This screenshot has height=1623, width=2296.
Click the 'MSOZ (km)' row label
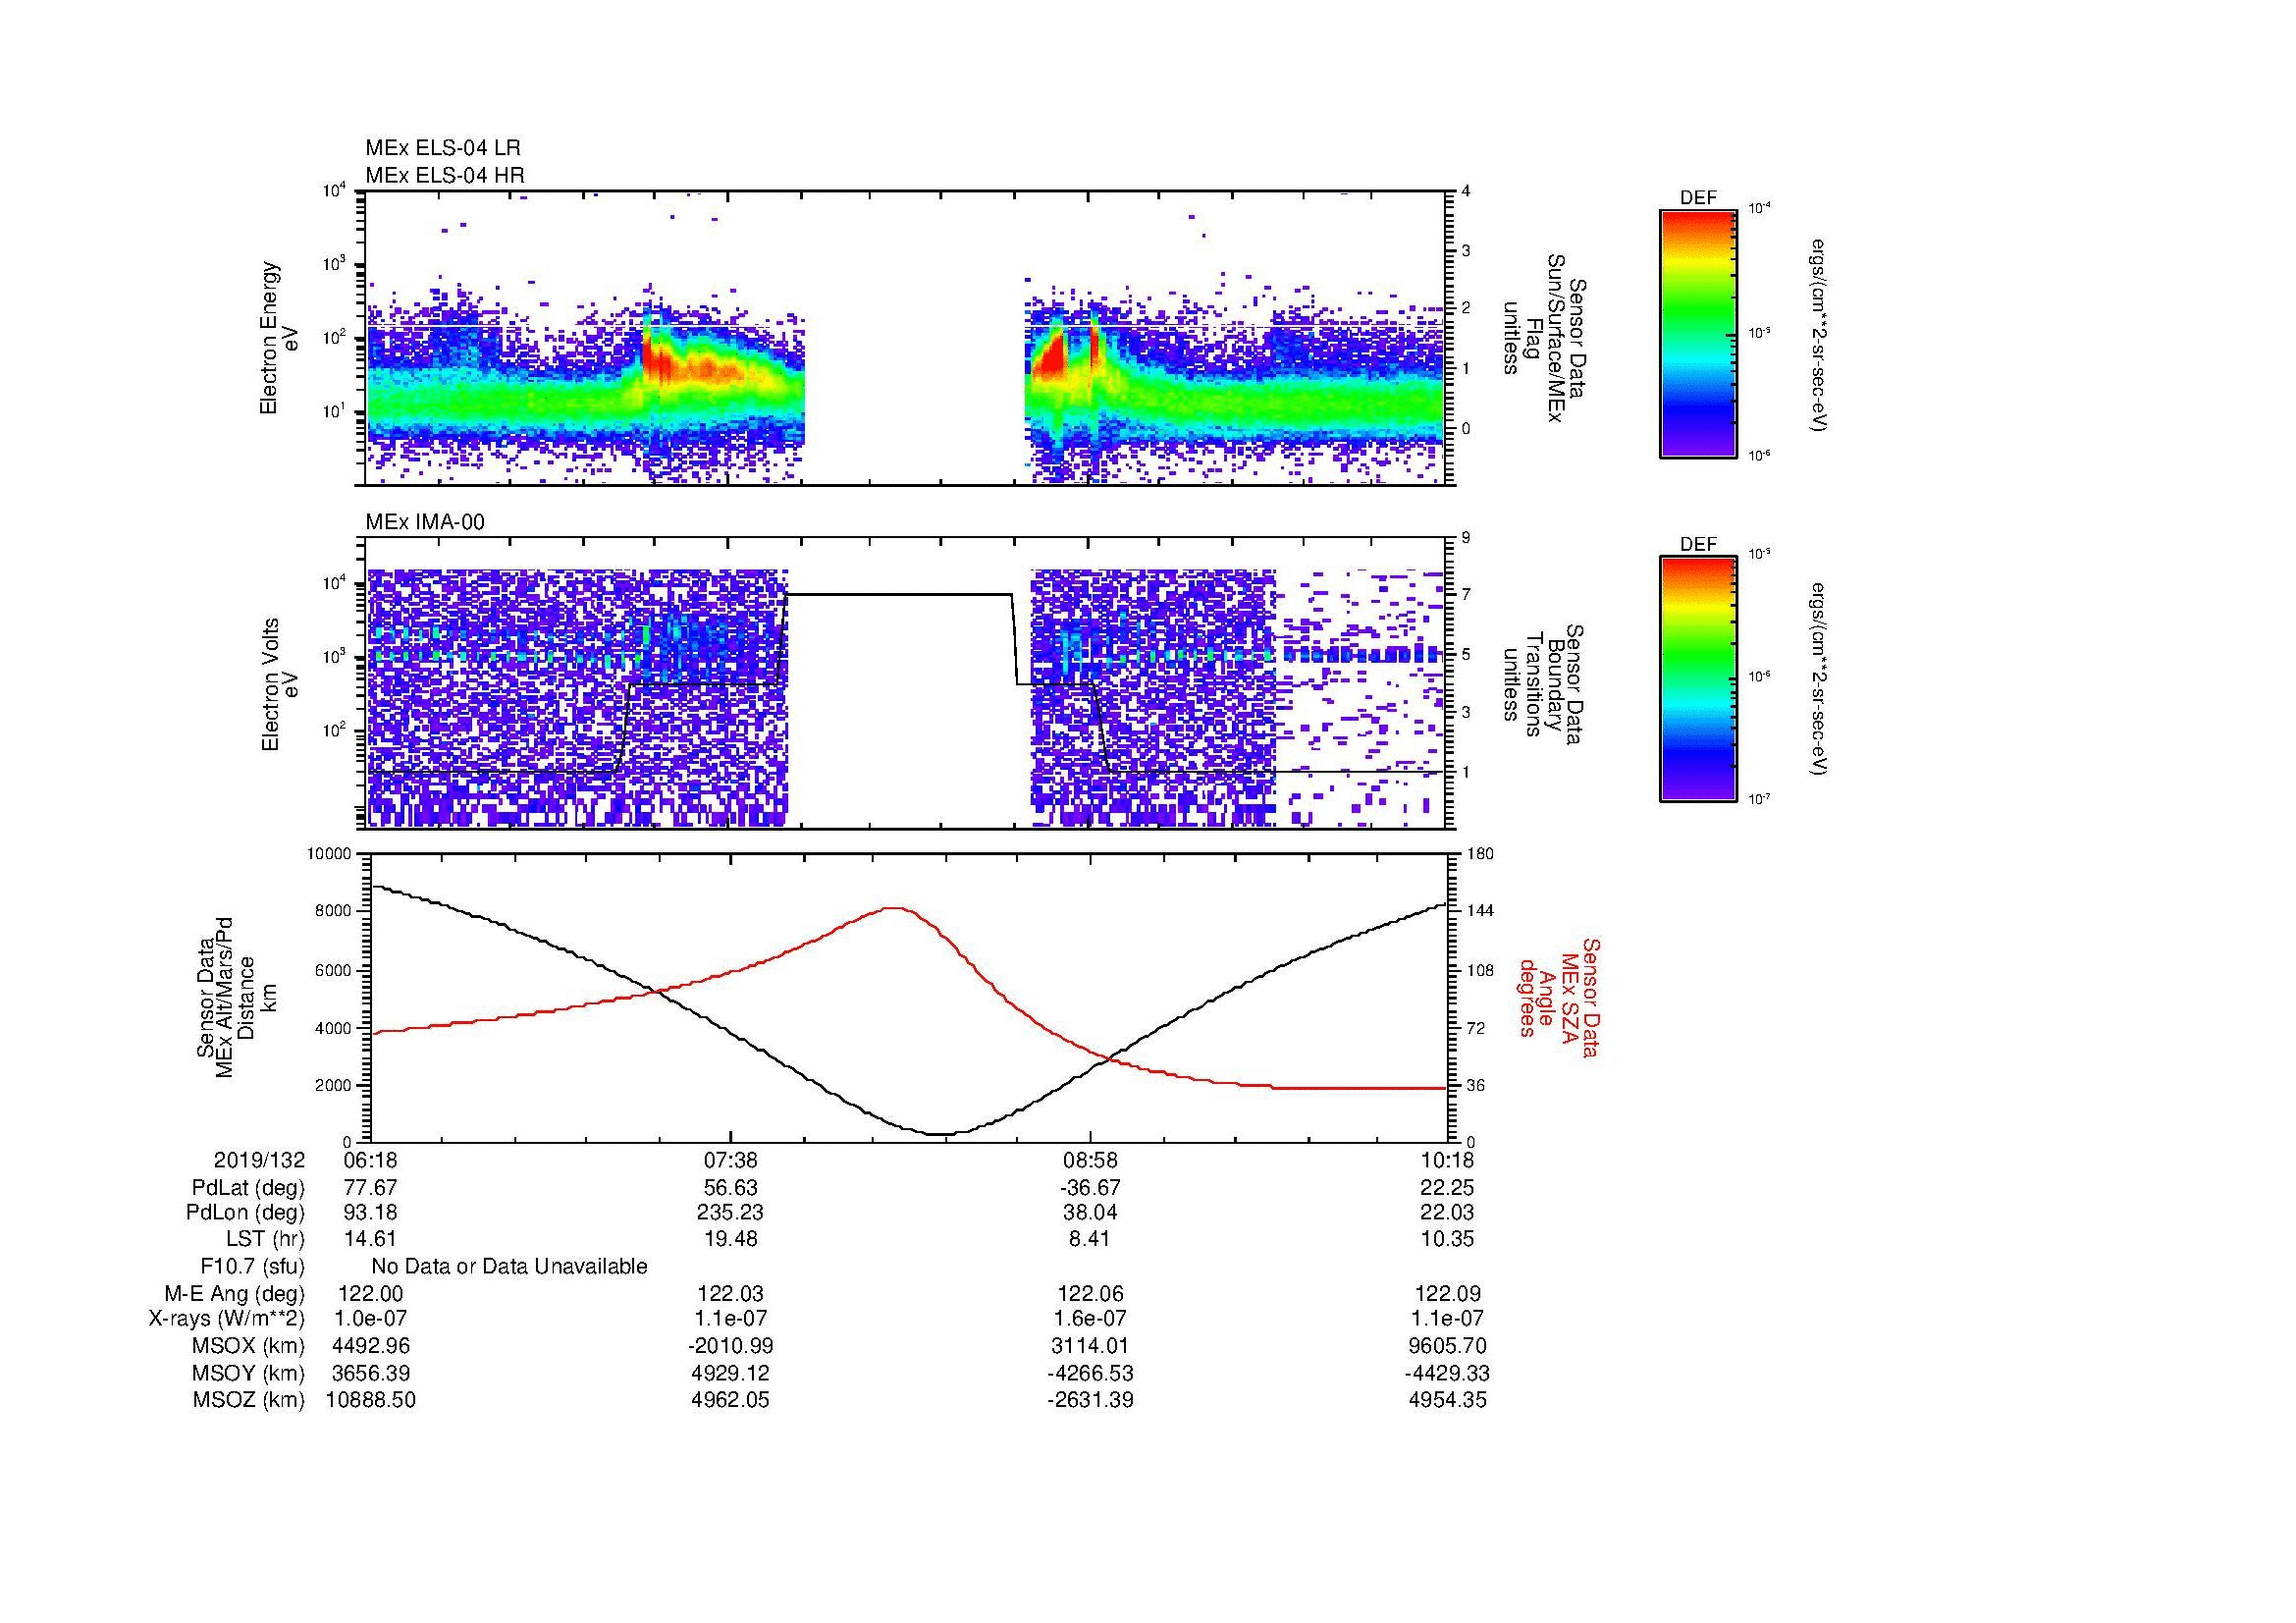[x=249, y=1400]
